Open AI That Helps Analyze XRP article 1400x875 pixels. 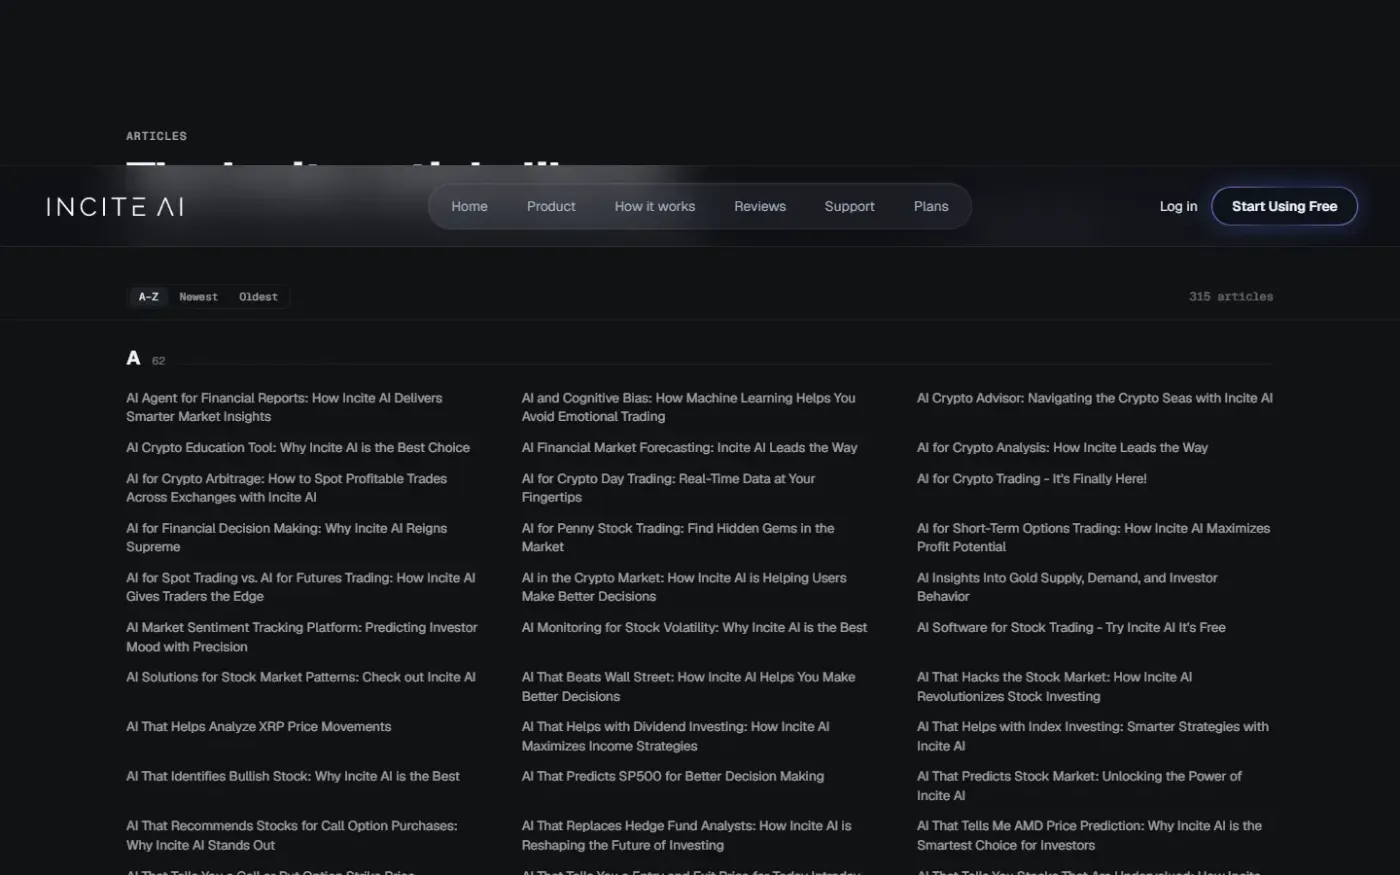(x=258, y=727)
